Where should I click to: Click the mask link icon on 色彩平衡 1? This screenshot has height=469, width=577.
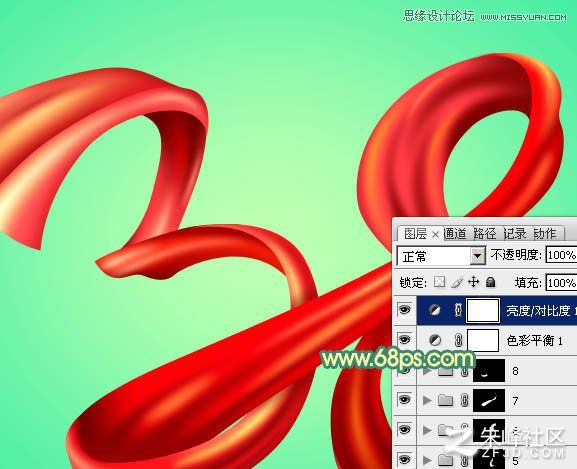tap(458, 340)
